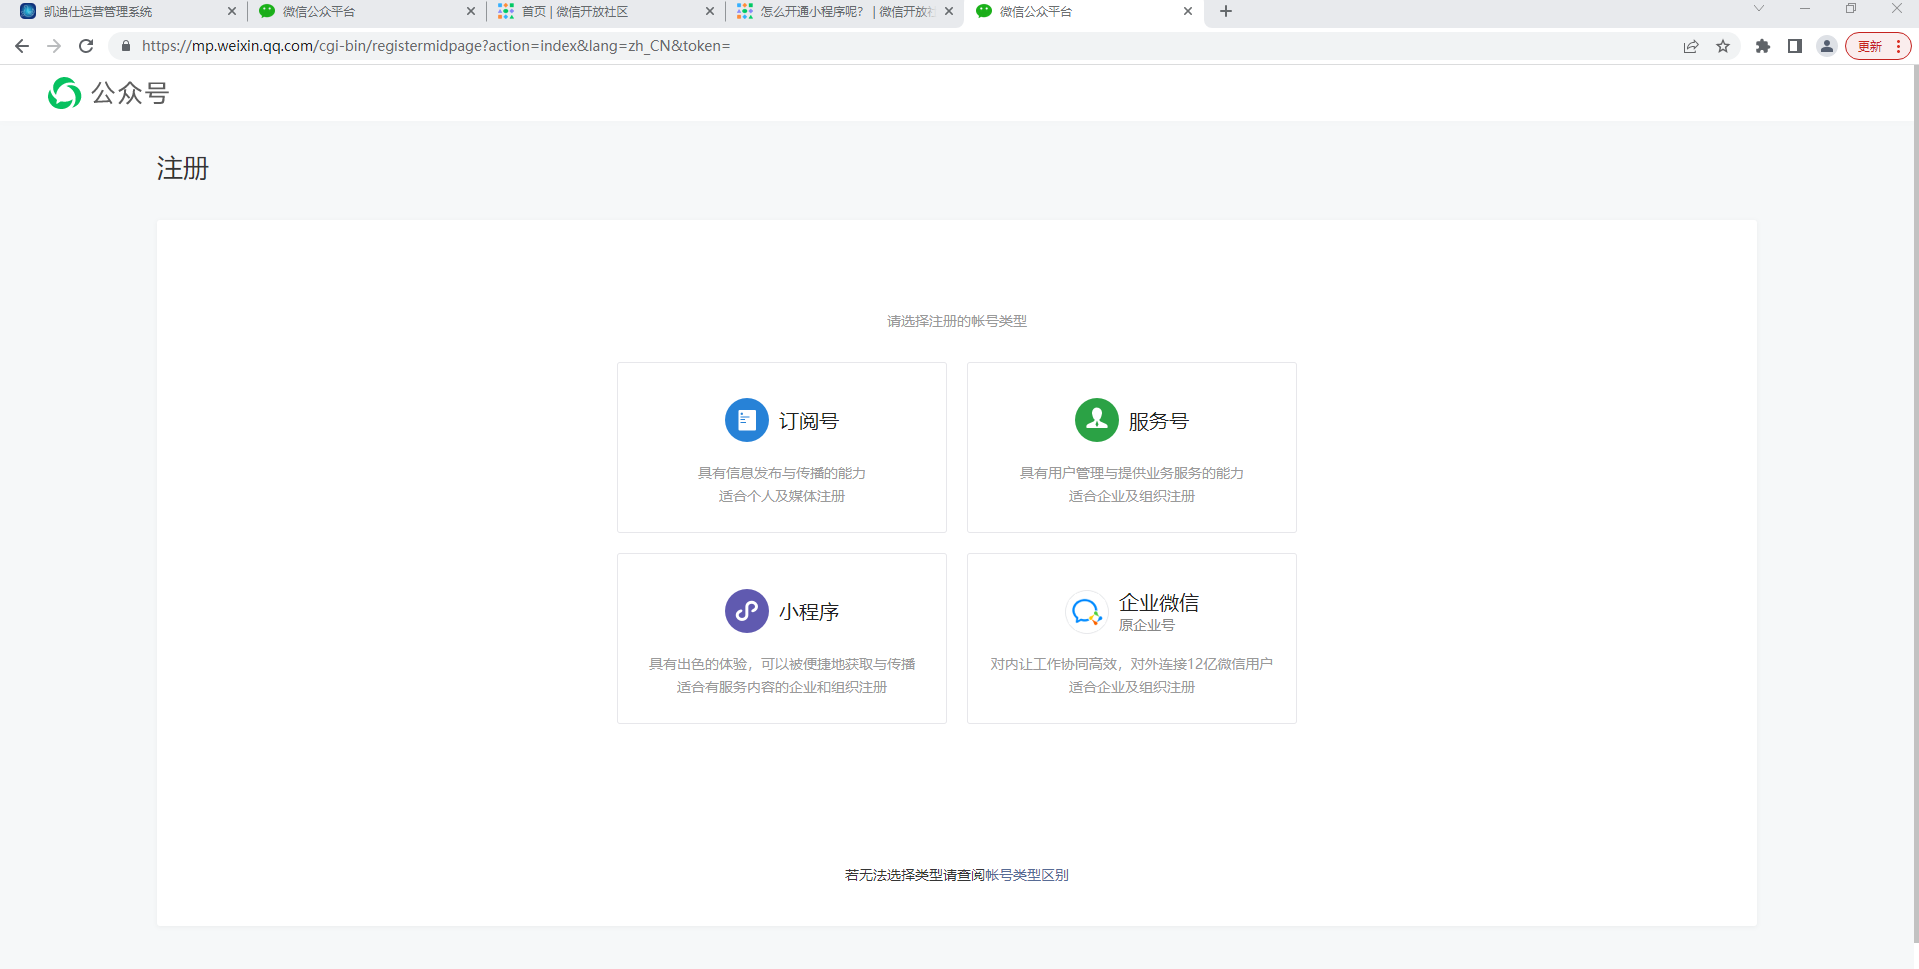Close the 怎么开通小程序呢 tab
1919x969 pixels.
tap(949, 11)
